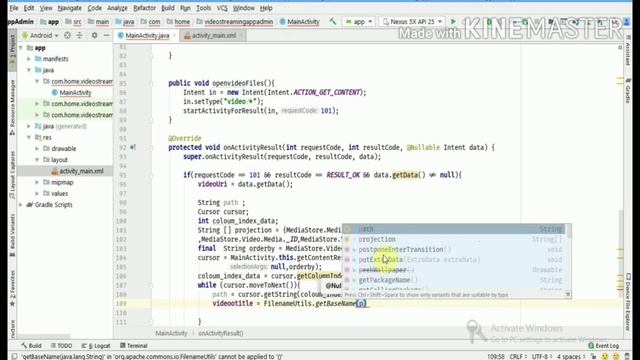Switch to the activity_main.xml editor tab
This screenshot has height=360, width=640.
click(x=213, y=36)
